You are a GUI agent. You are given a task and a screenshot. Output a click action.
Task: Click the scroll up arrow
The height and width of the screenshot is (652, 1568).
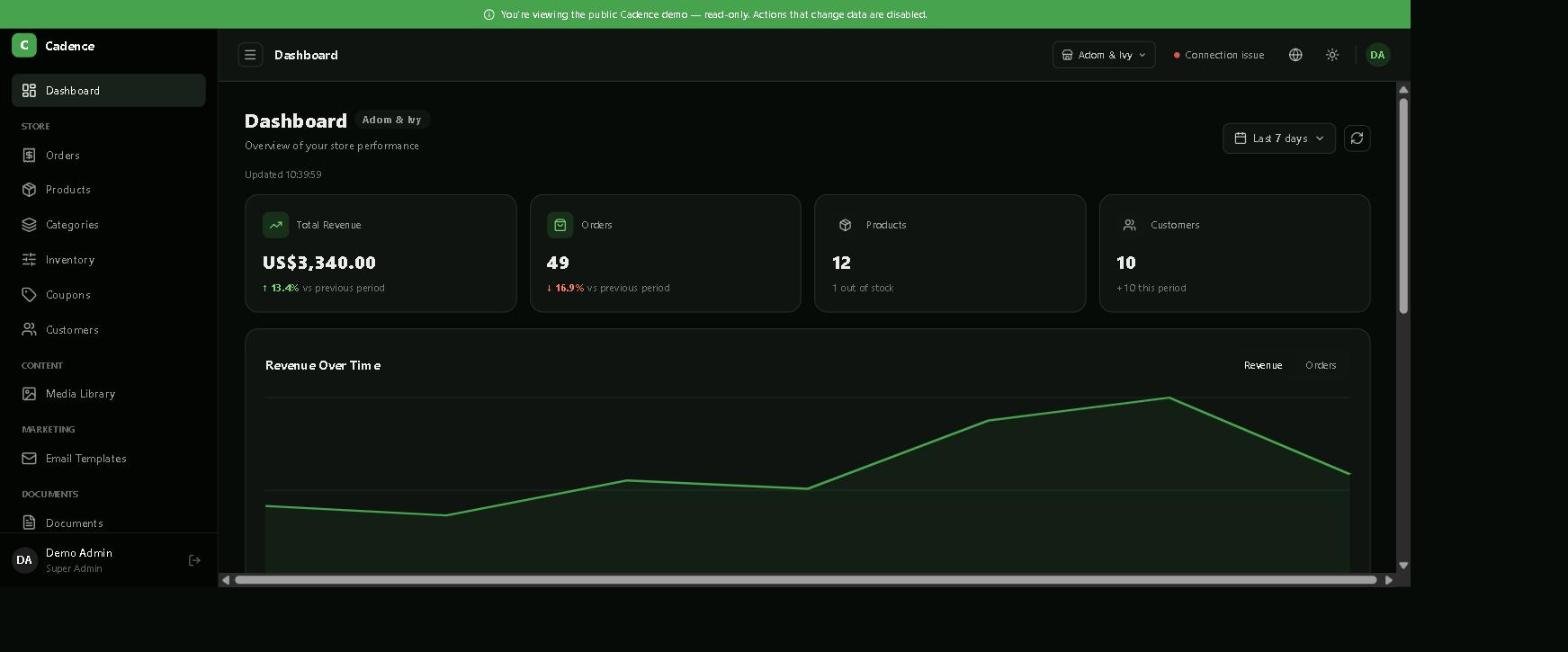coord(1403,90)
